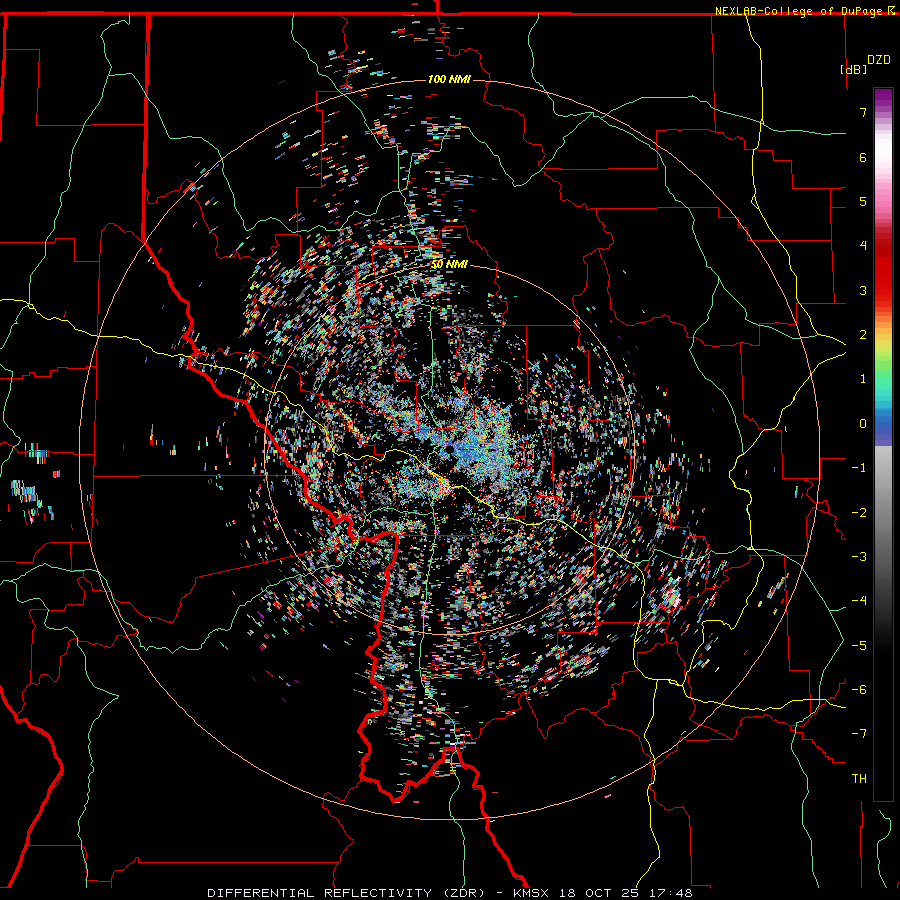Click the 50 NMI range ring label
The height and width of the screenshot is (900, 900).
(x=449, y=265)
